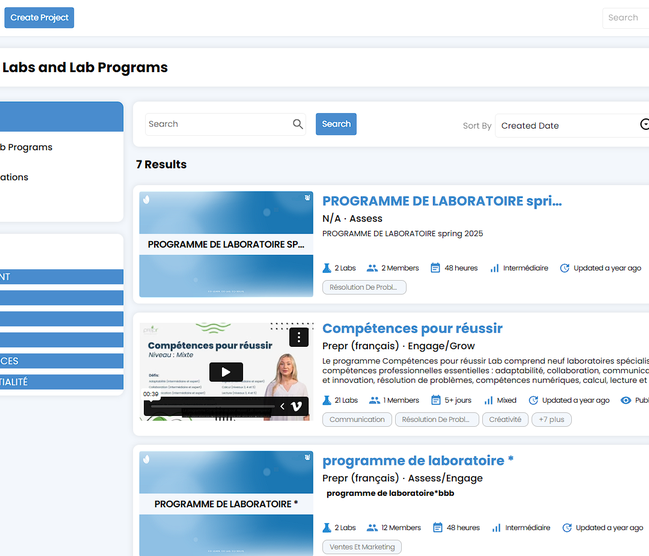The image size is (649, 556).
Task: Click the Vimeo logo on video player
Action: (x=296, y=407)
